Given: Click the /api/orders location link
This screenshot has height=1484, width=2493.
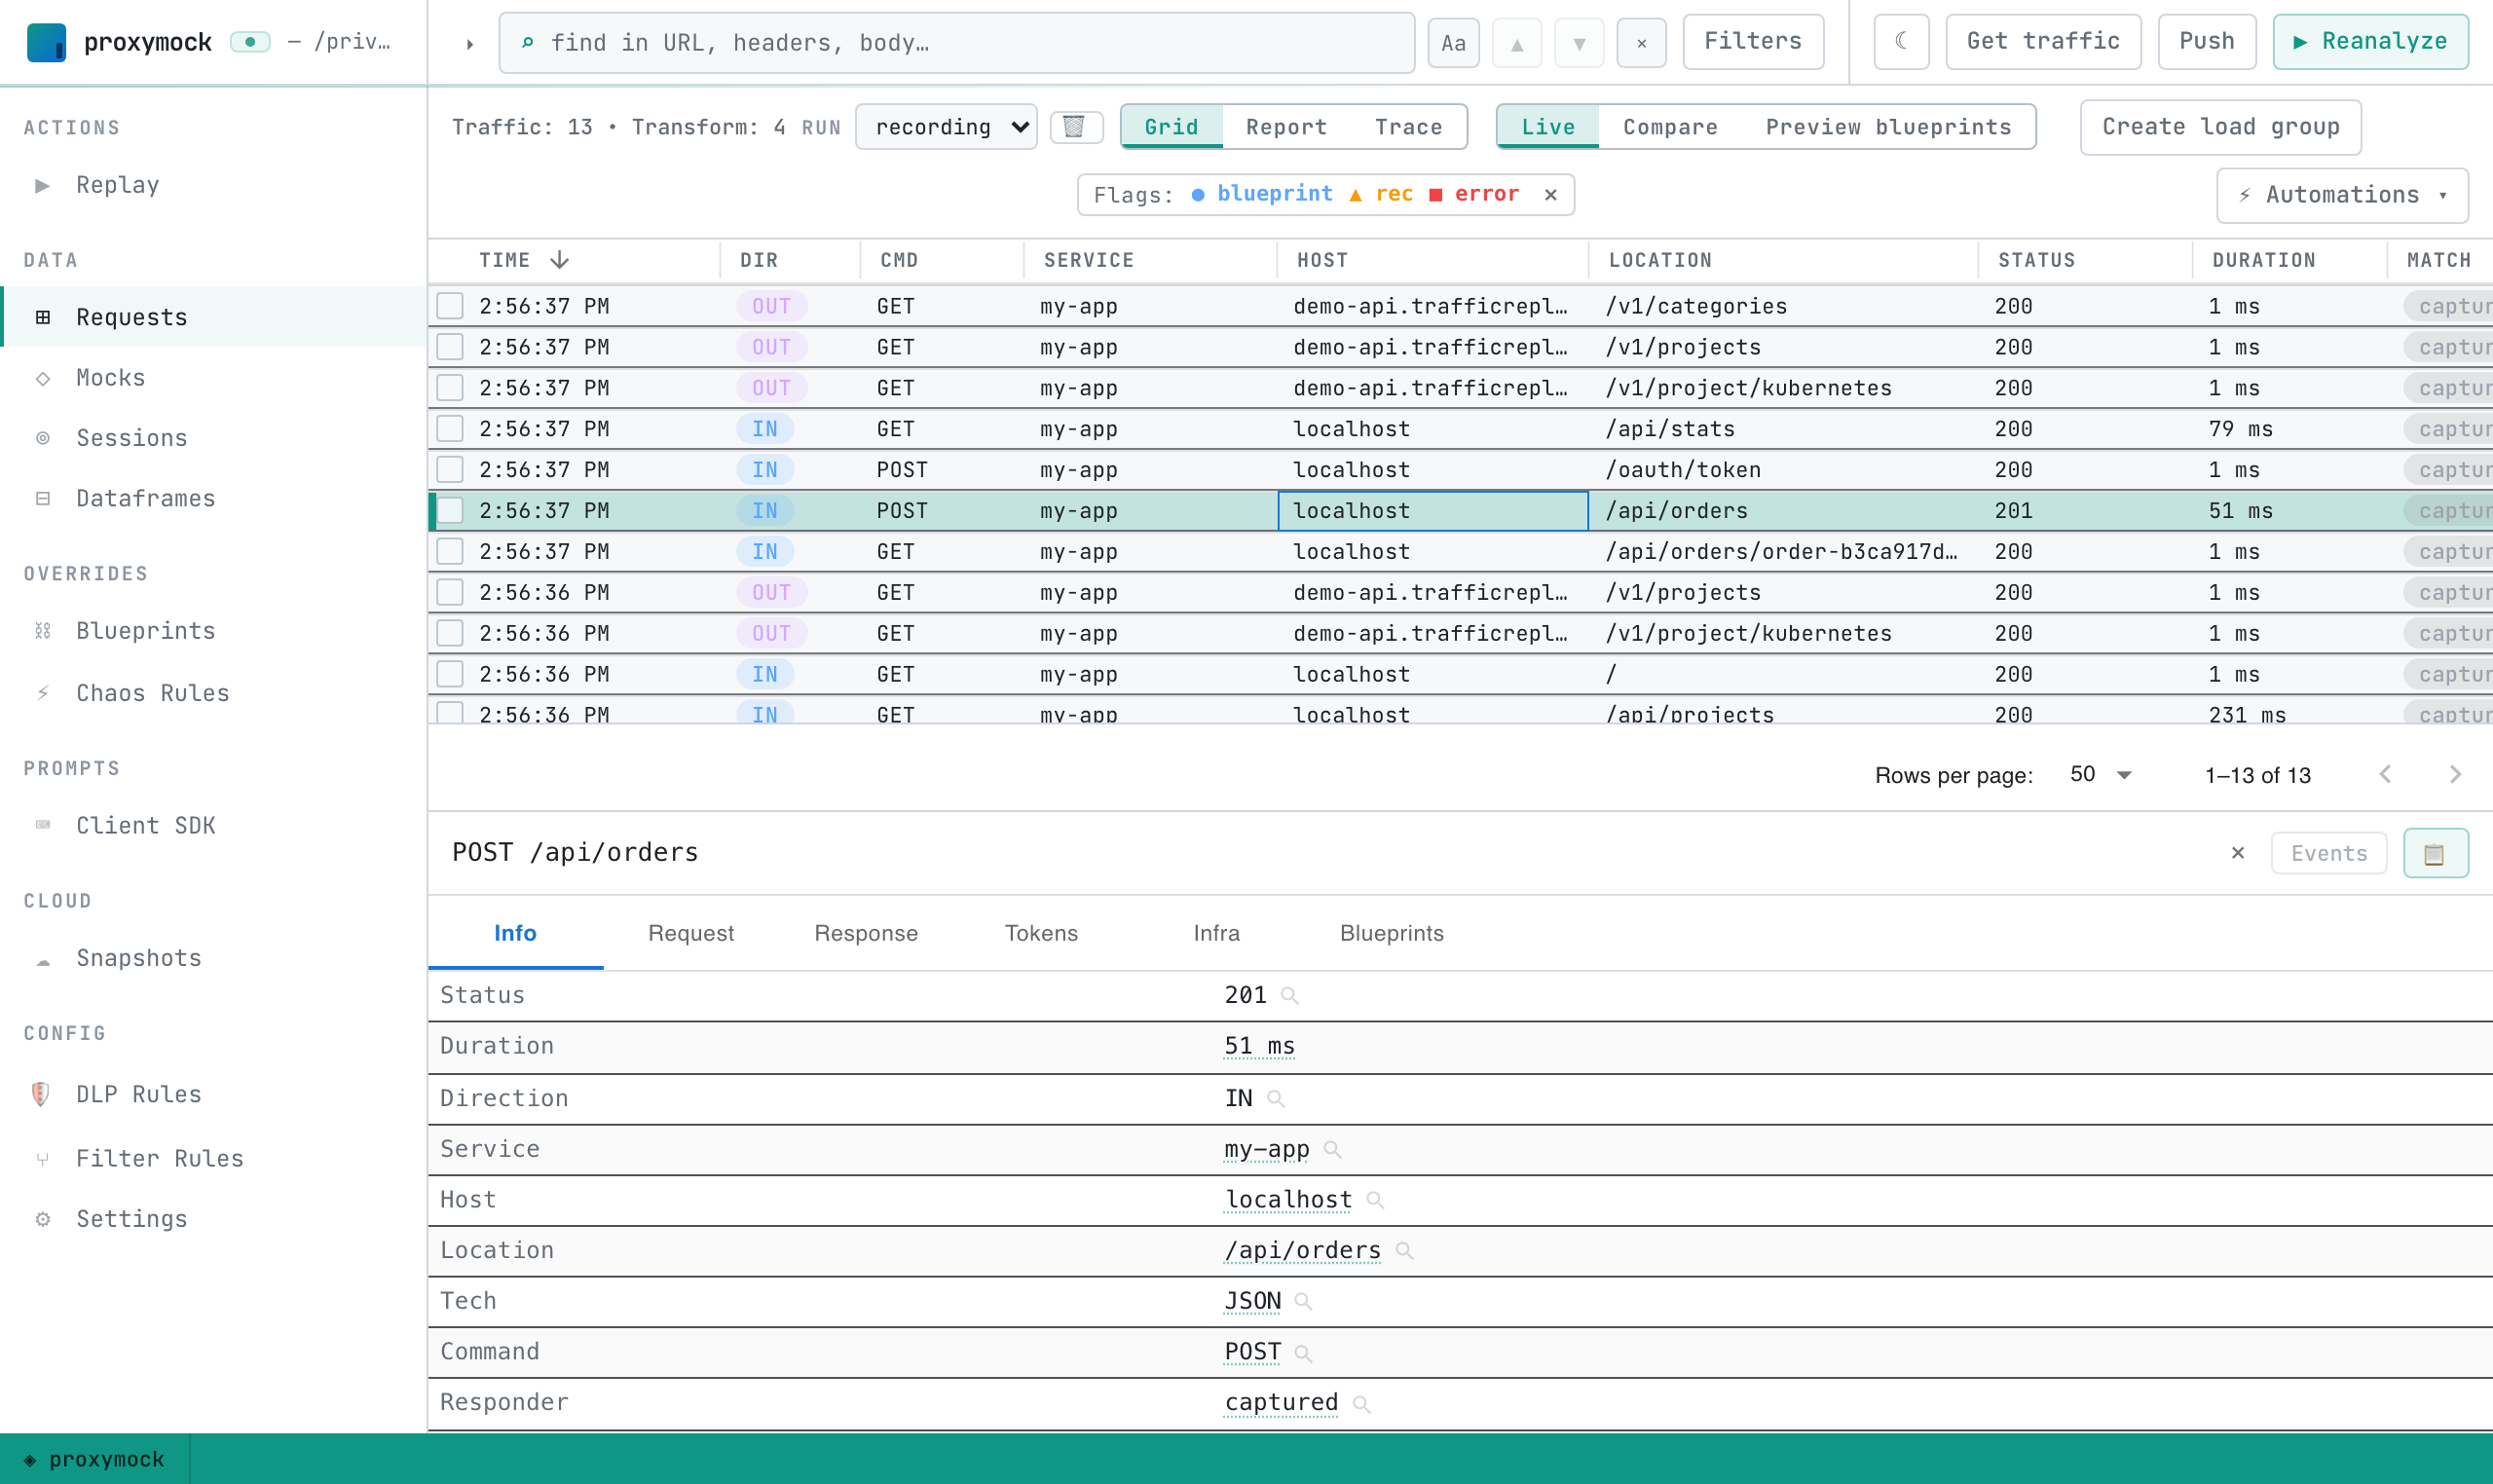Looking at the screenshot, I should click(1302, 1250).
